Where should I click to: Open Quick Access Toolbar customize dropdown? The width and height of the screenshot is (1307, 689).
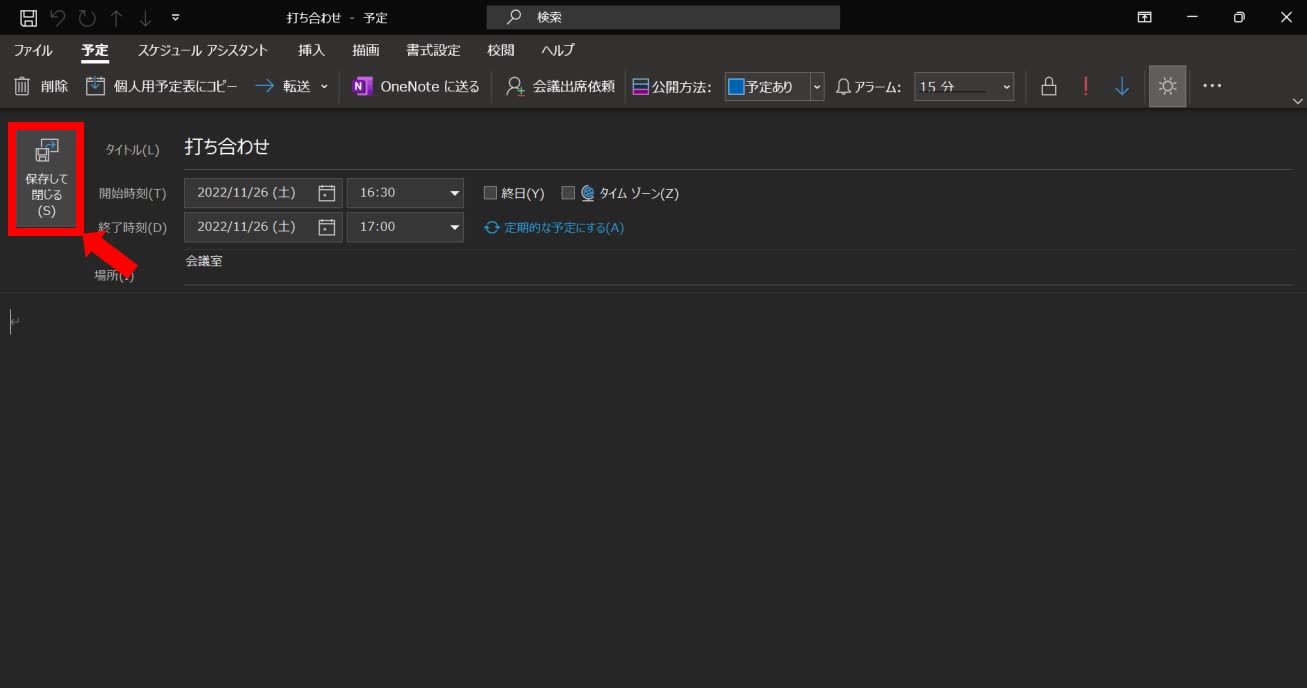176,17
